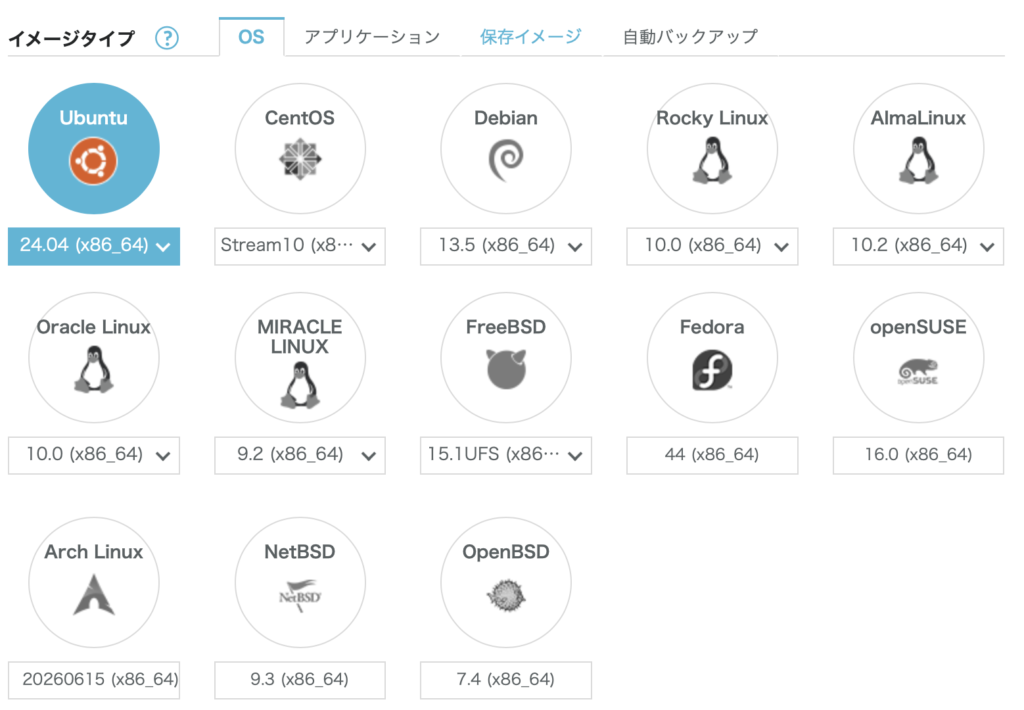
Task: Switch to 保存イメージ tab
Action: click(x=530, y=37)
